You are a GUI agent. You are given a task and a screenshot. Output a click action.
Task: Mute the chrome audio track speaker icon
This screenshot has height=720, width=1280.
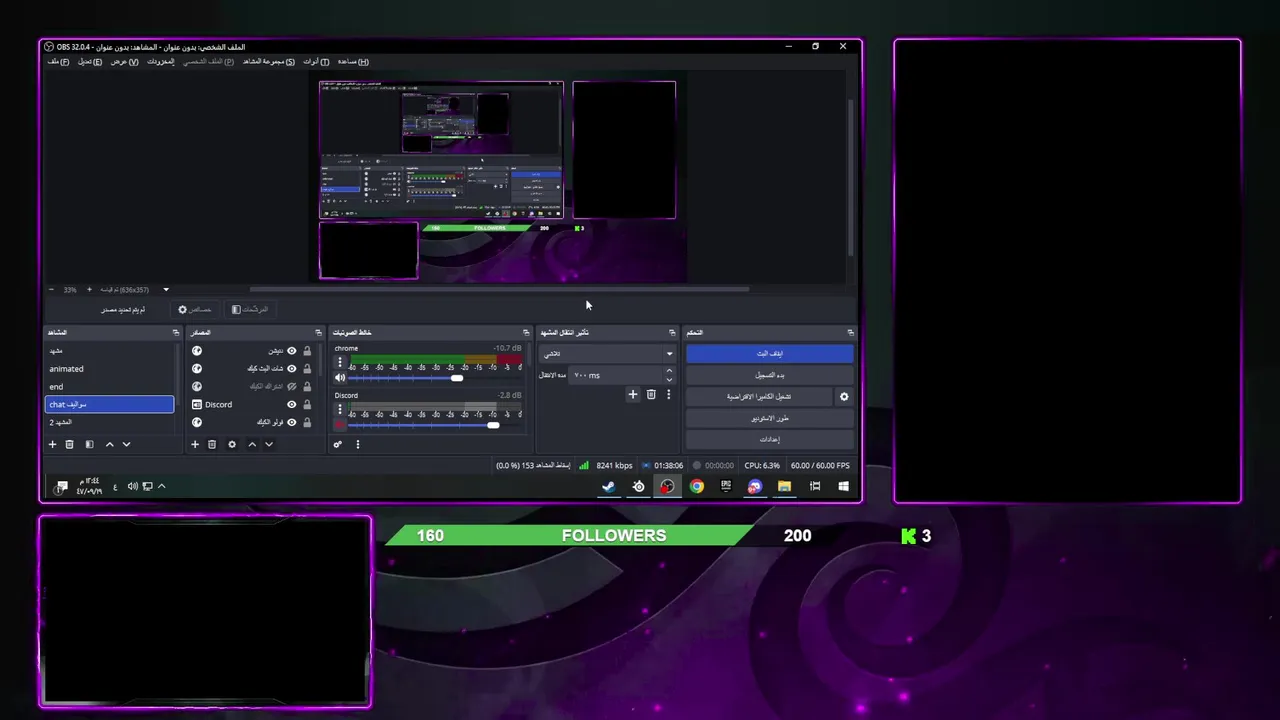tap(340, 378)
